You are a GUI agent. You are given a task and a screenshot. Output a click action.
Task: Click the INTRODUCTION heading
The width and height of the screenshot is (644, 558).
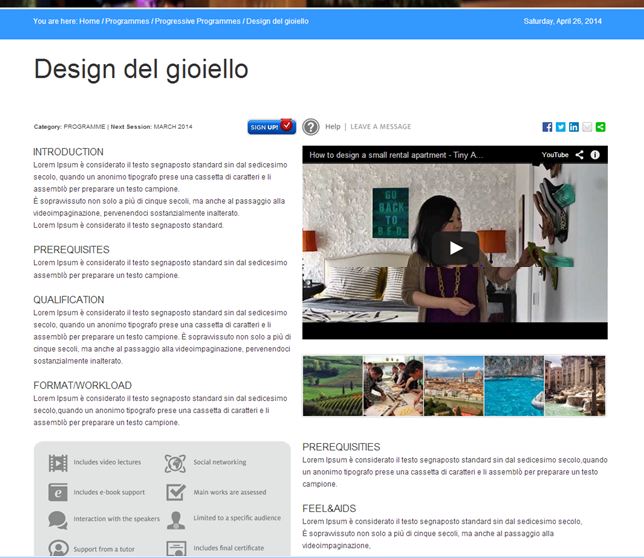[68, 152]
